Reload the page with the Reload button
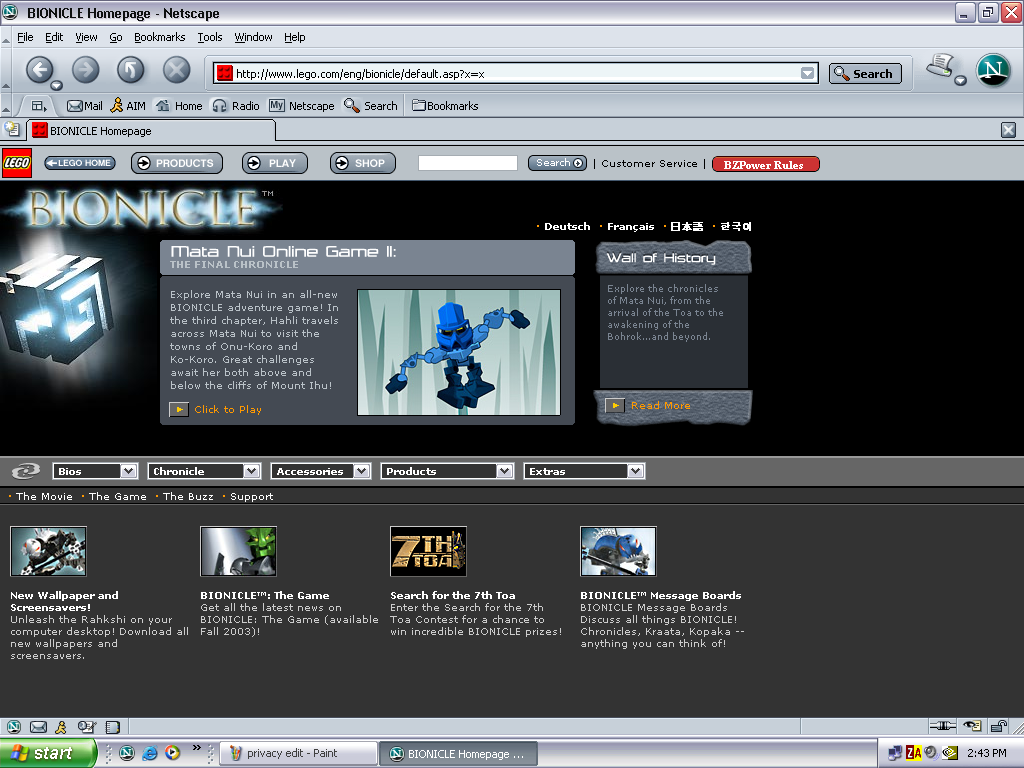Image resolution: width=1024 pixels, height=768 pixels. coord(131,70)
